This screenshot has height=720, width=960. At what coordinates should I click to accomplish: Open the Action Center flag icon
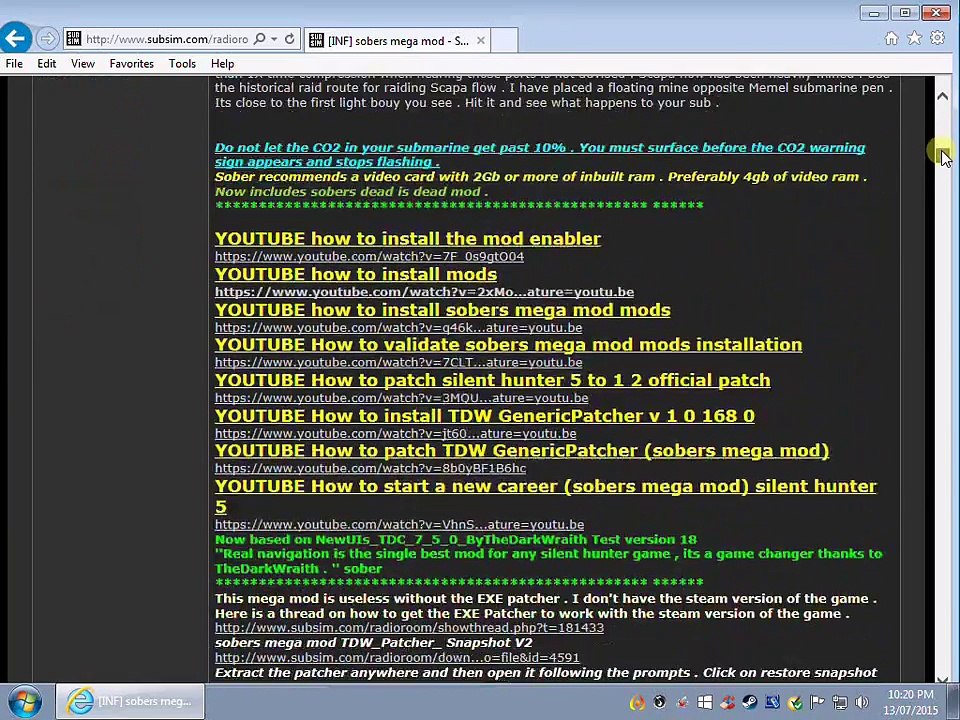pos(817,702)
